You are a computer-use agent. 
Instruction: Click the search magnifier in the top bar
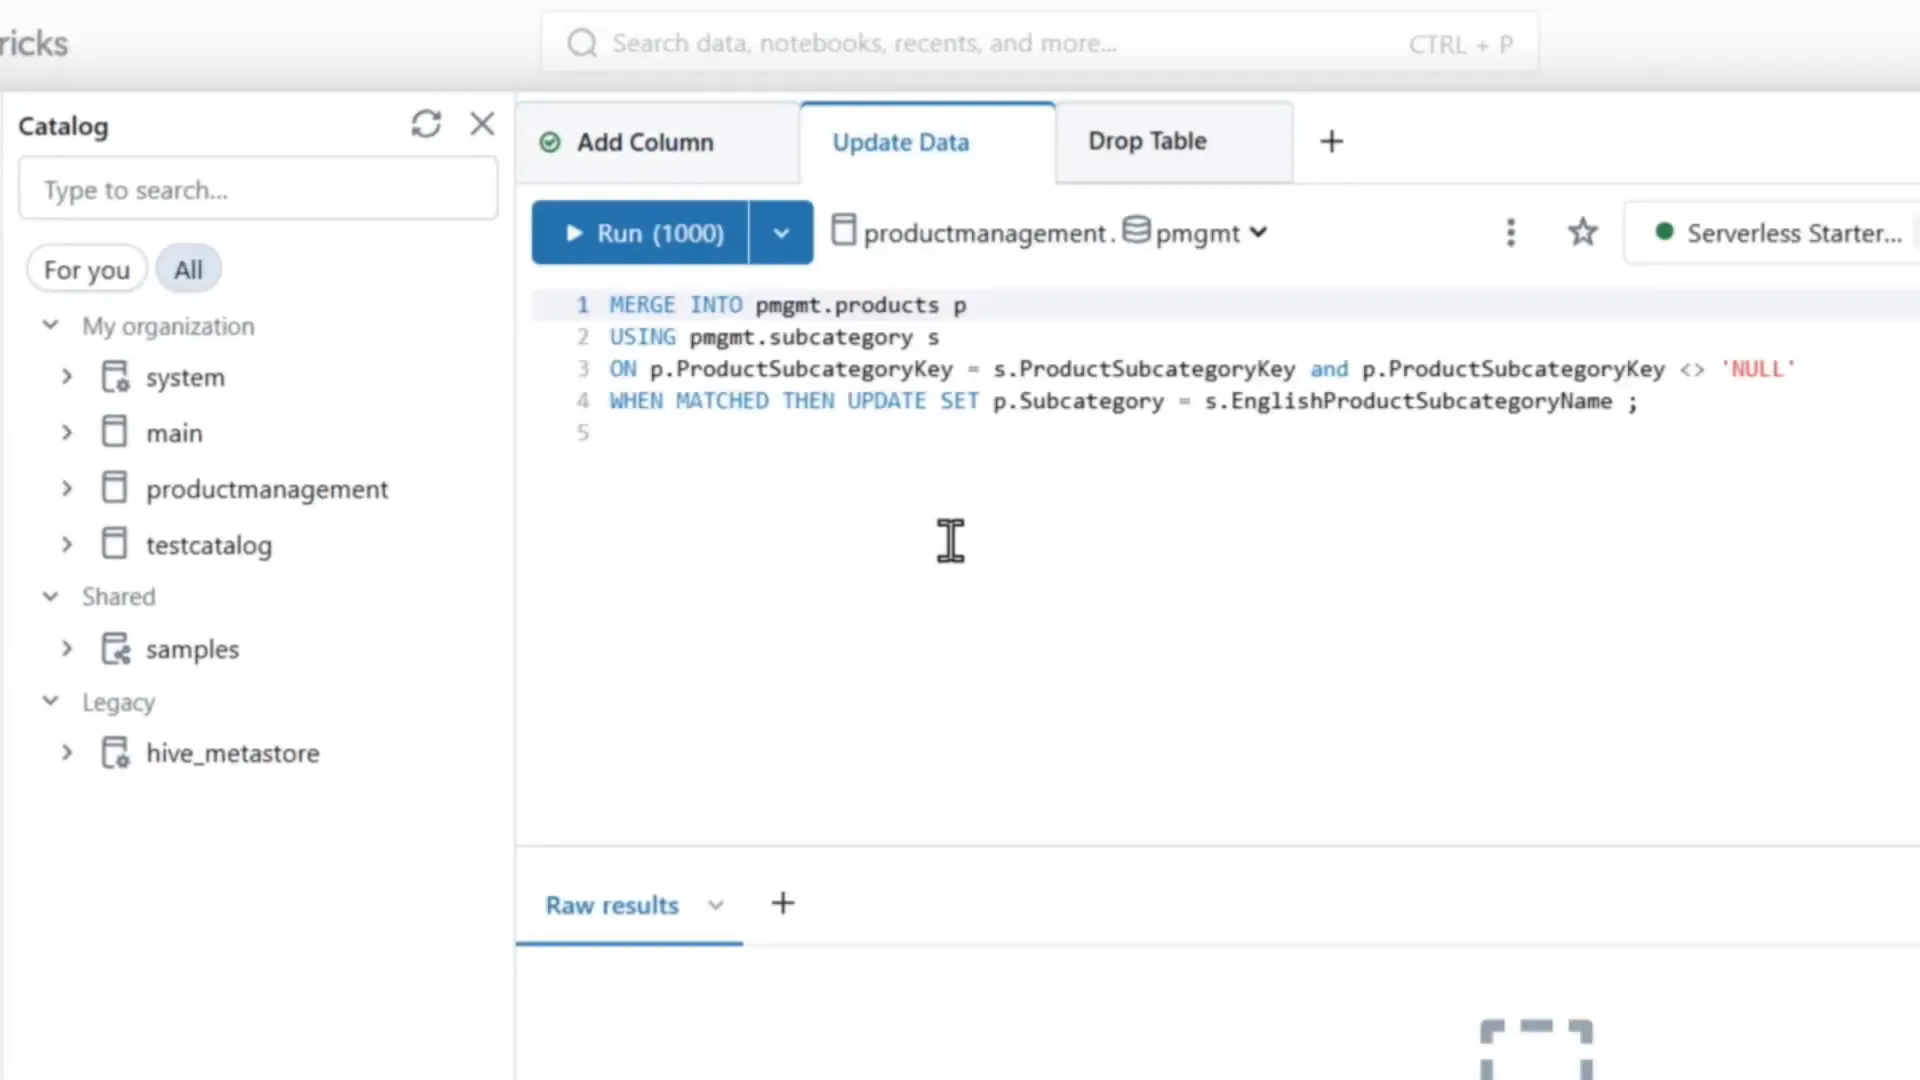coord(581,43)
